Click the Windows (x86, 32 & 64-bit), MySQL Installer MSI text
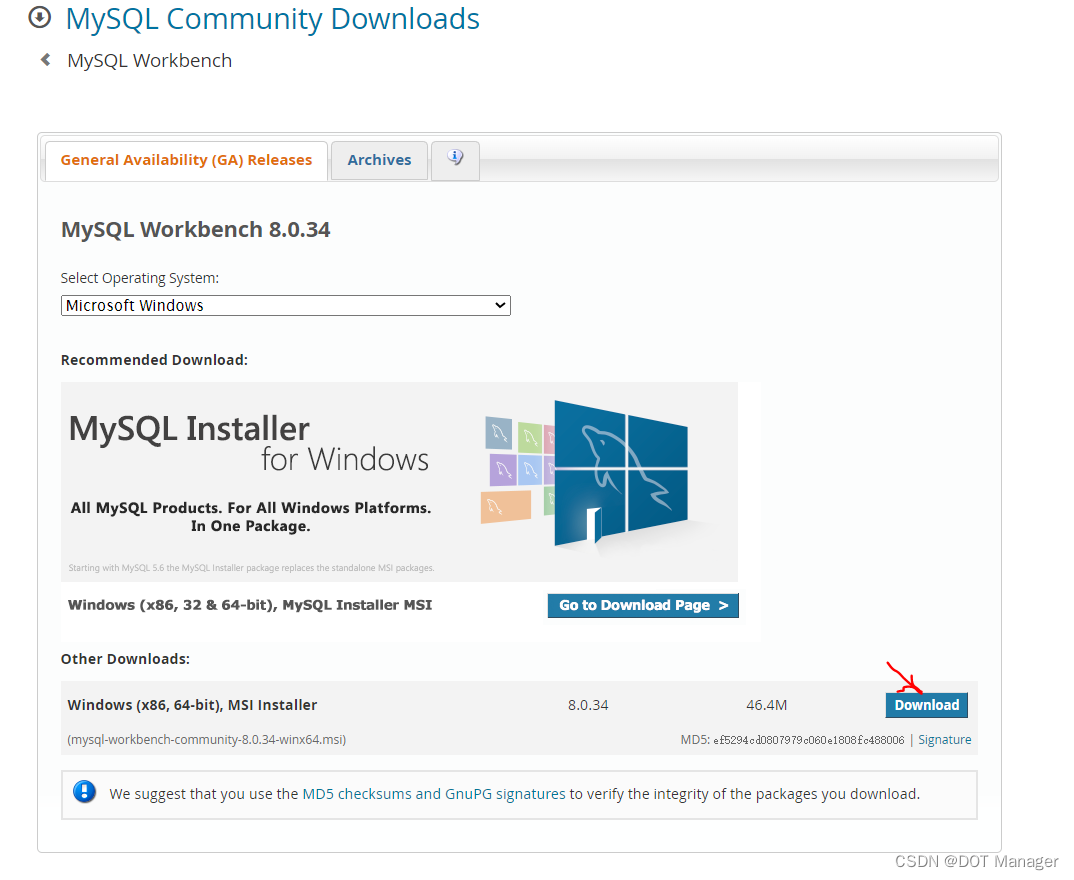The height and width of the screenshot is (880, 1074). coord(250,605)
